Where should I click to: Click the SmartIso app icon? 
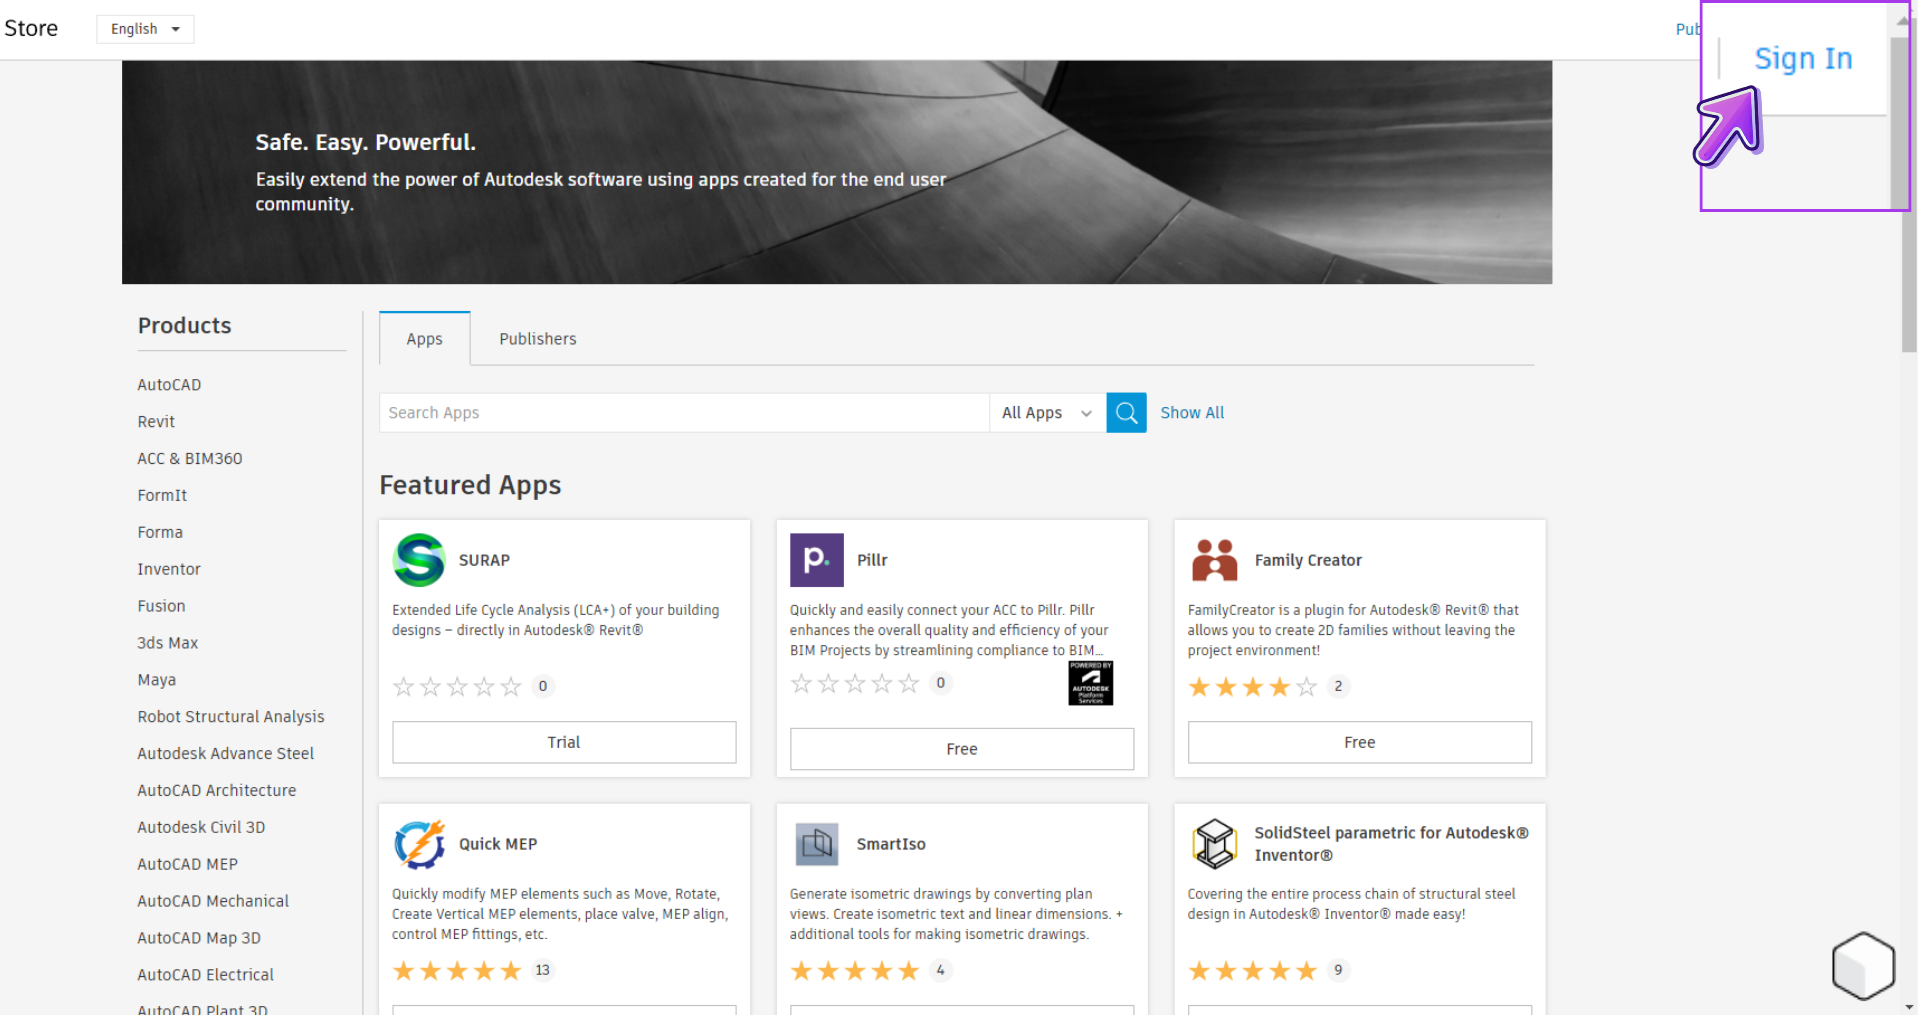click(x=816, y=844)
